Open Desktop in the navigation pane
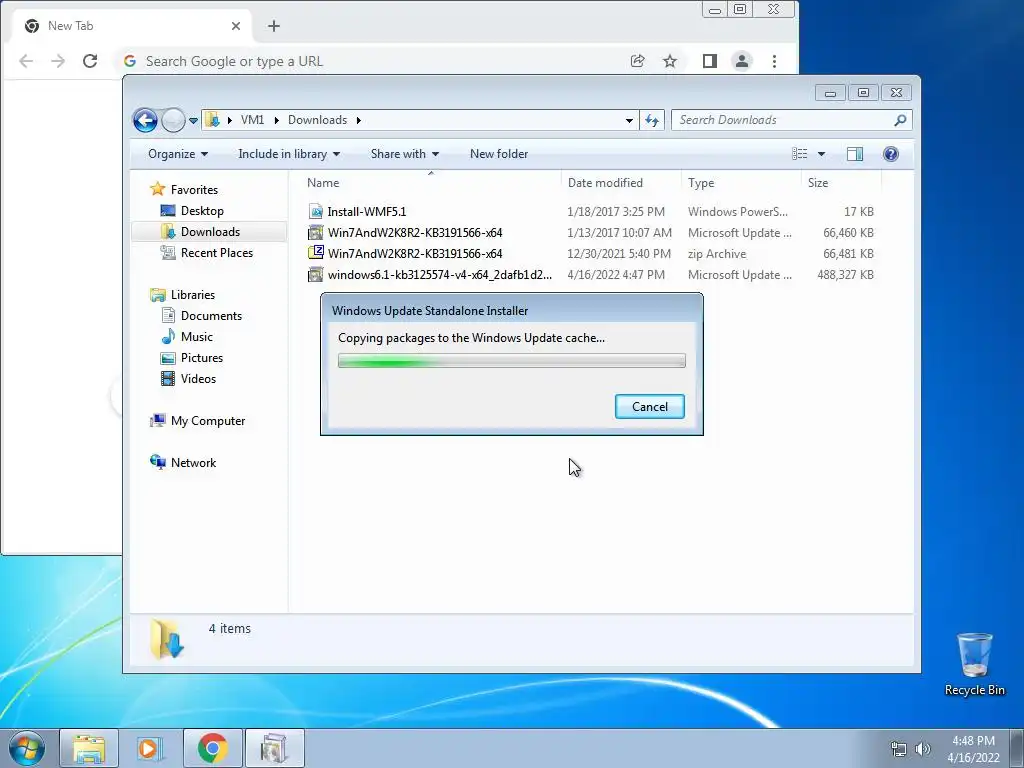The width and height of the screenshot is (1024, 768). pos(202,210)
